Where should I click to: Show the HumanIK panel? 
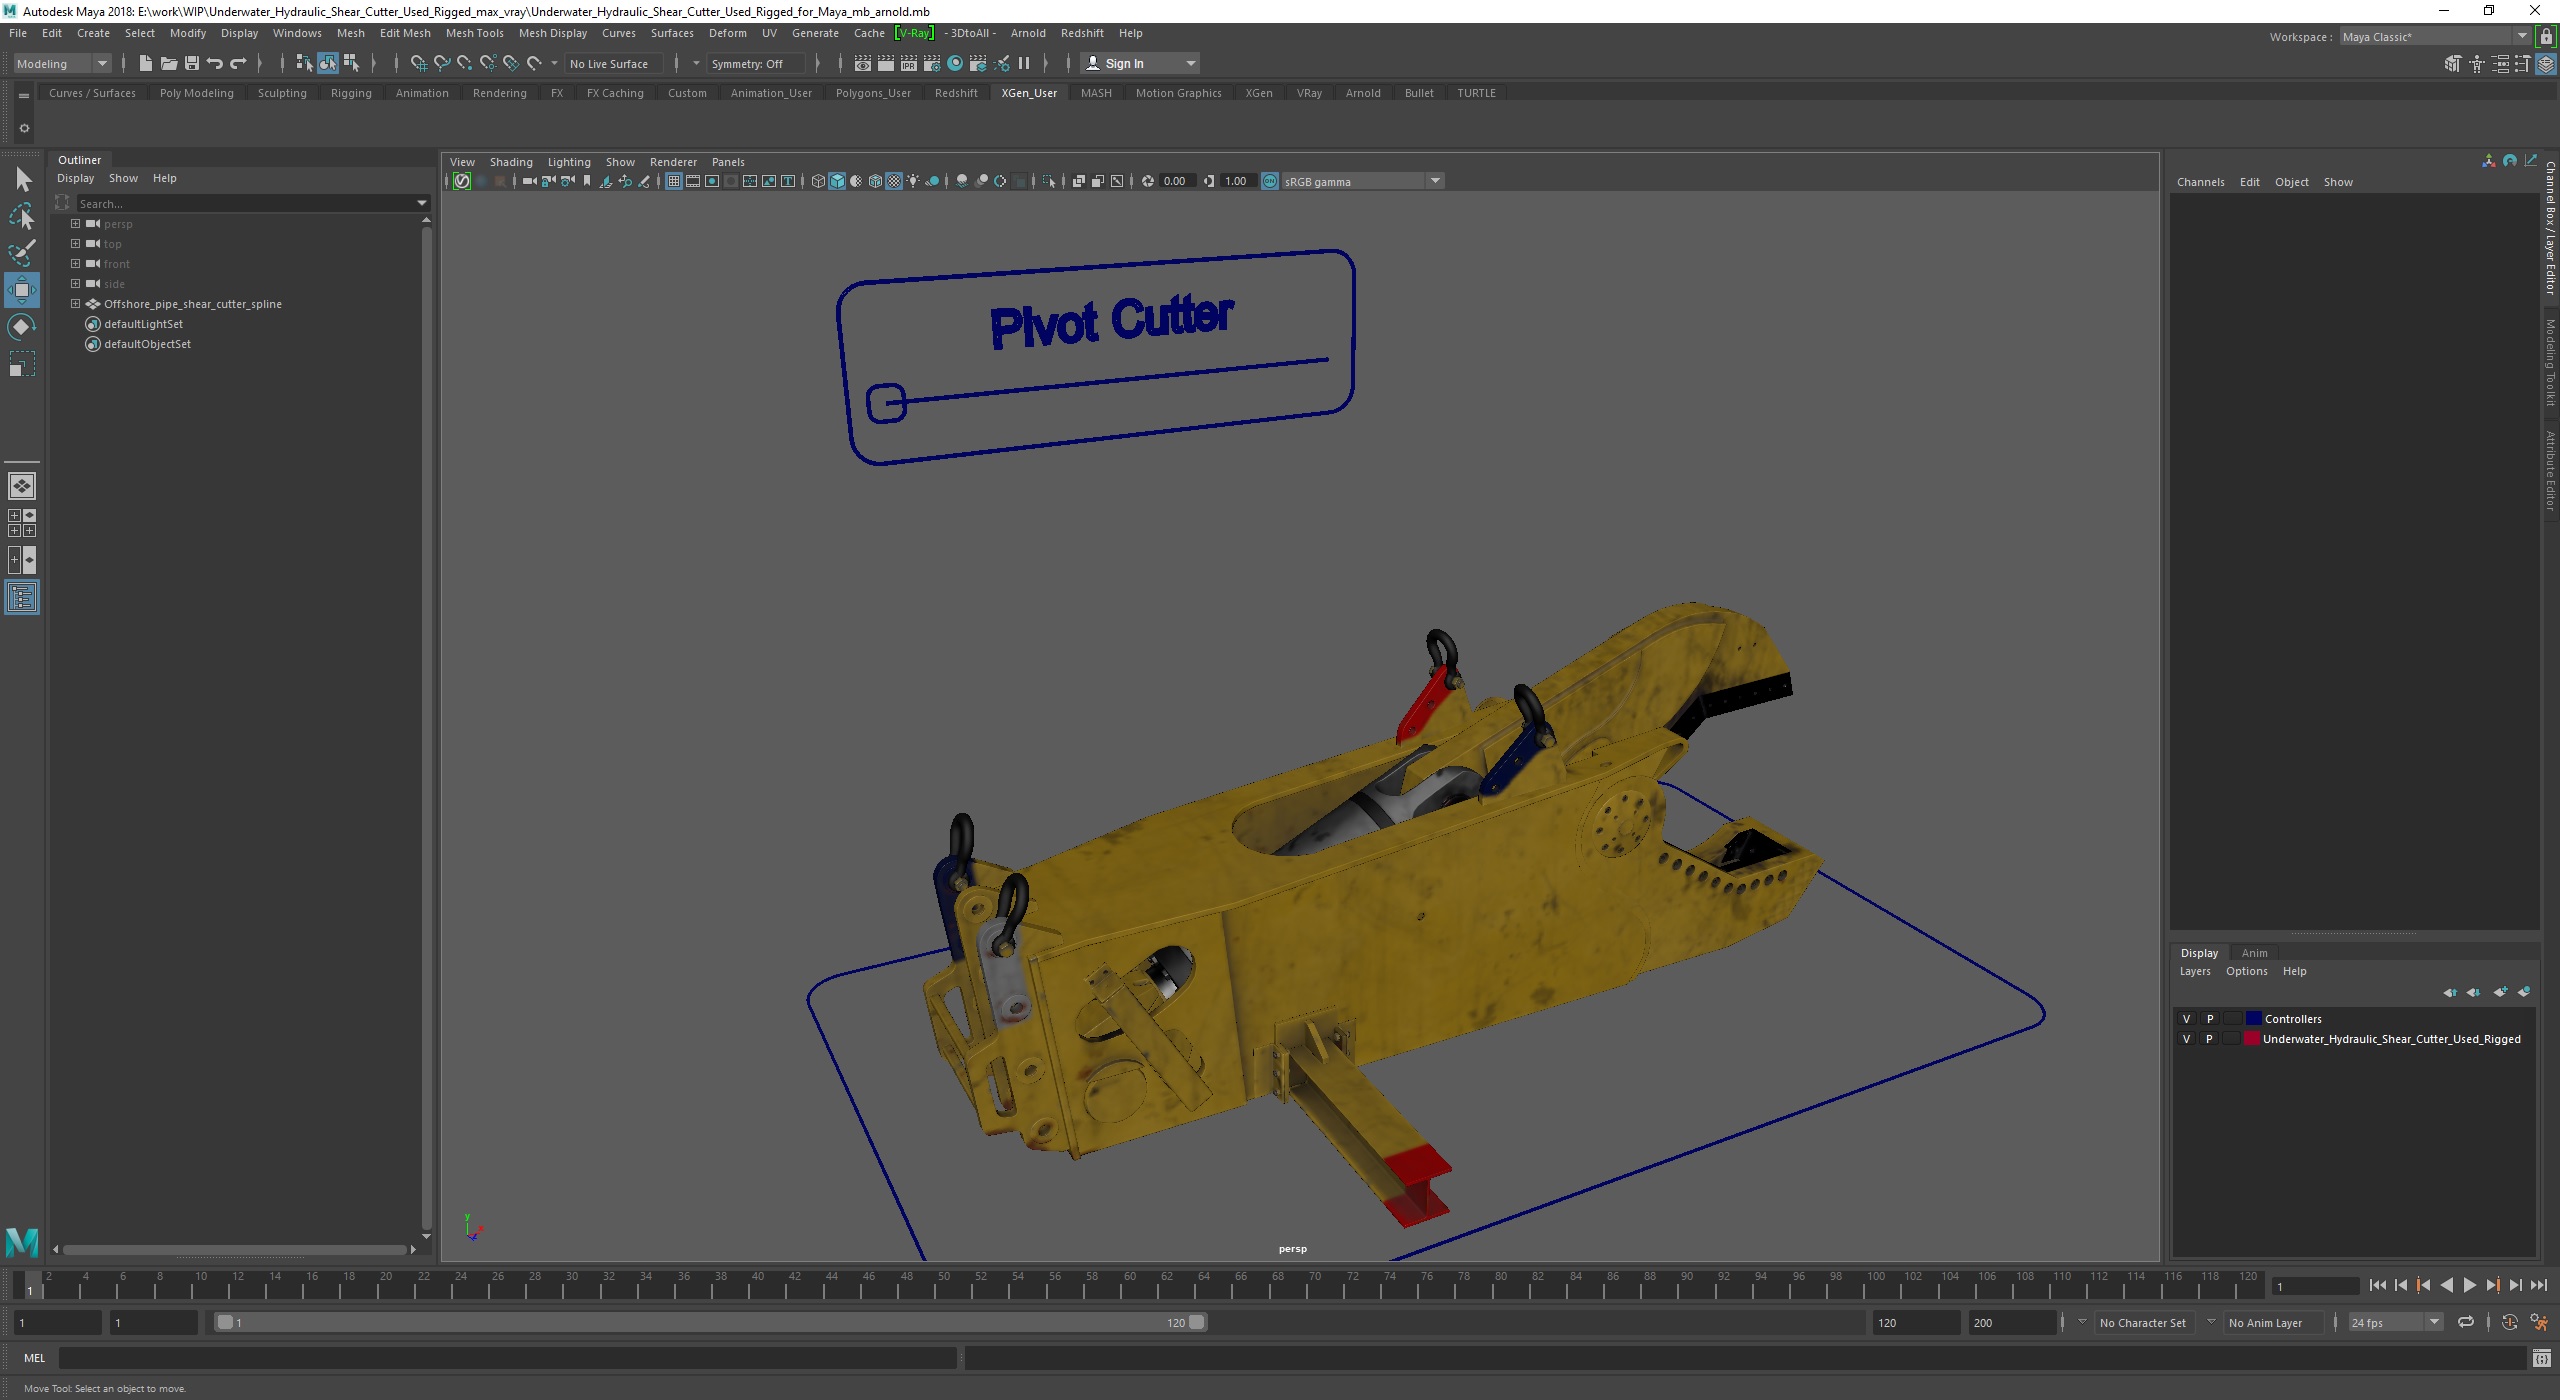coord(2476,64)
